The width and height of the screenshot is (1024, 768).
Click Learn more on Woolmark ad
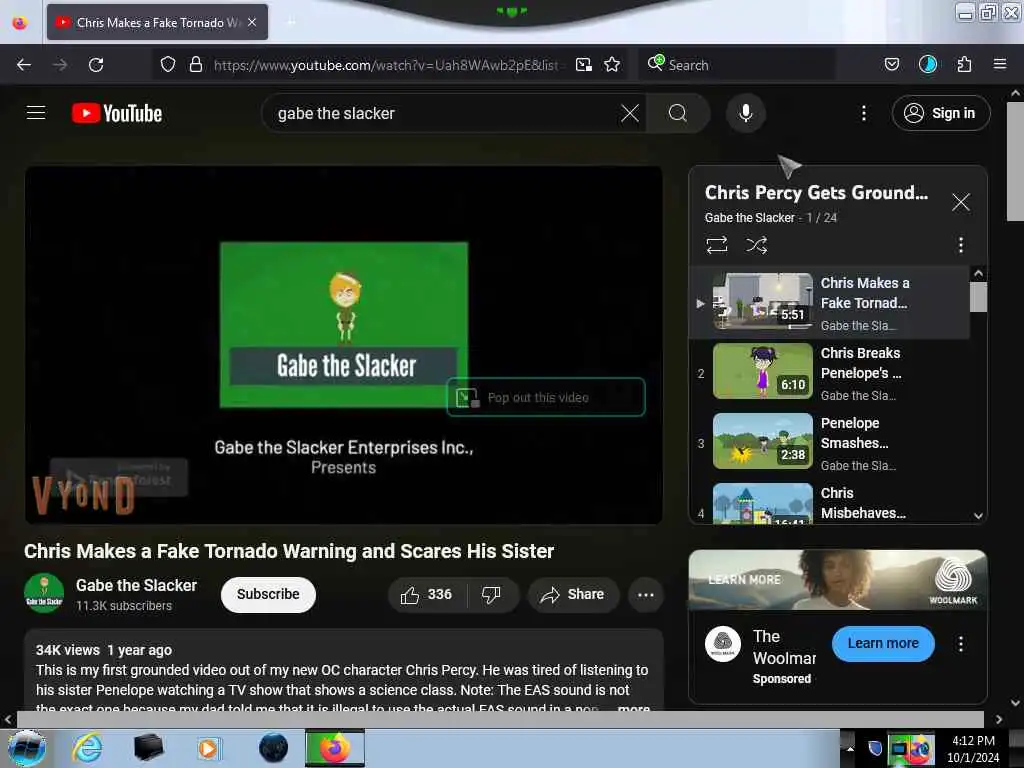click(x=882, y=644)
